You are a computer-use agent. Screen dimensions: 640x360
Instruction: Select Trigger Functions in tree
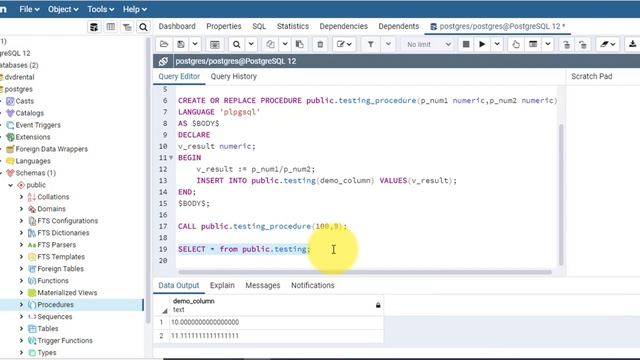tap(64, 340)
